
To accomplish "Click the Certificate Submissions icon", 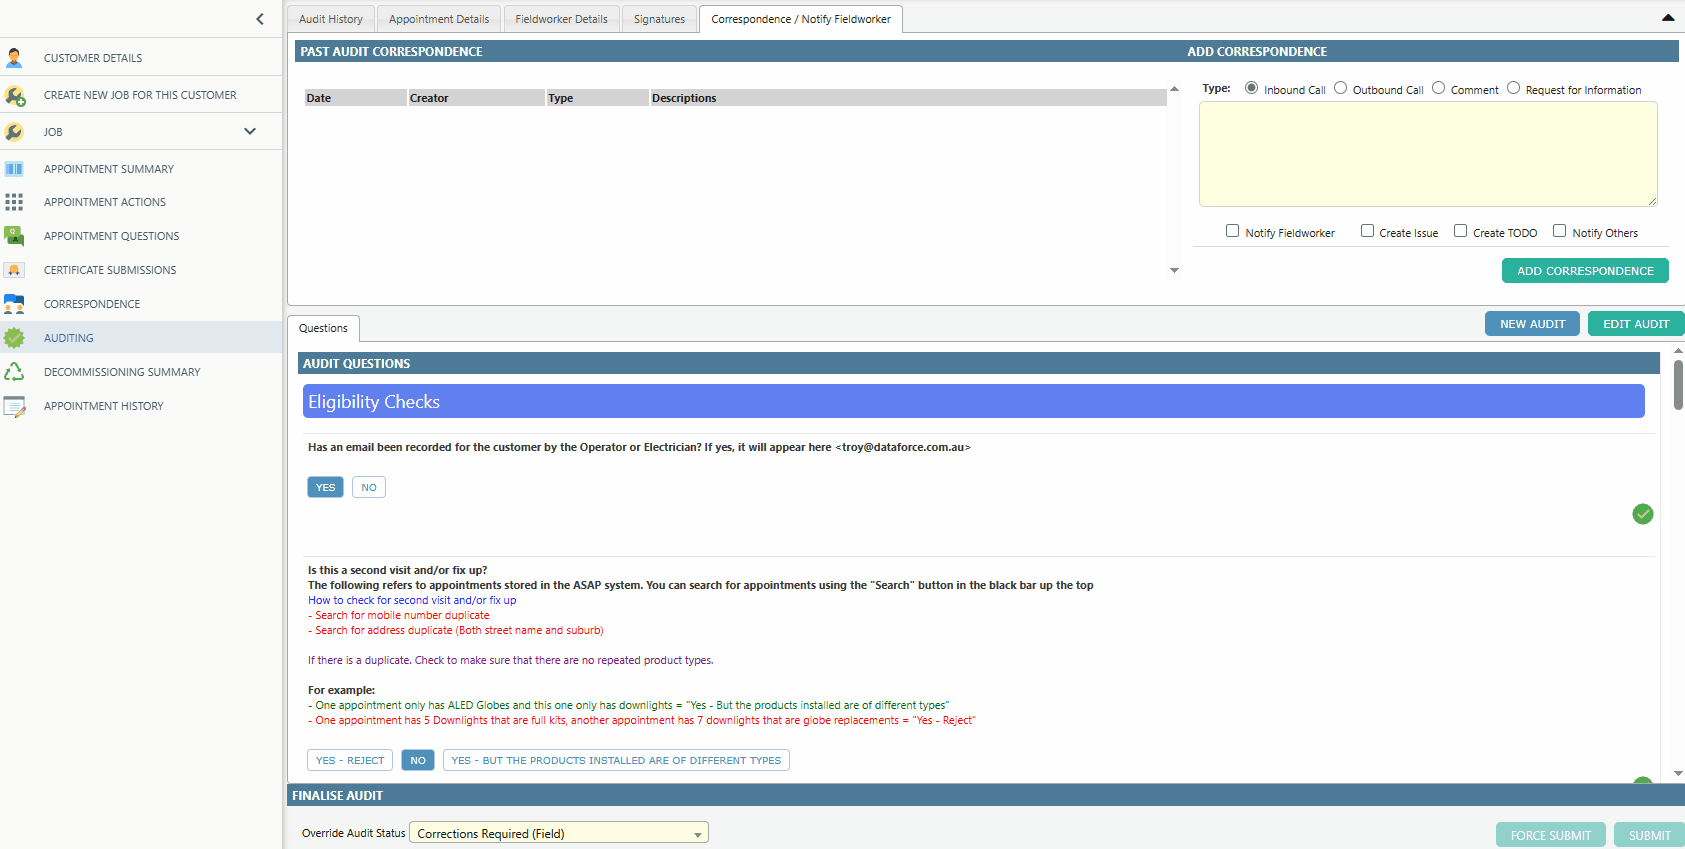I will [x=14, y=270].
